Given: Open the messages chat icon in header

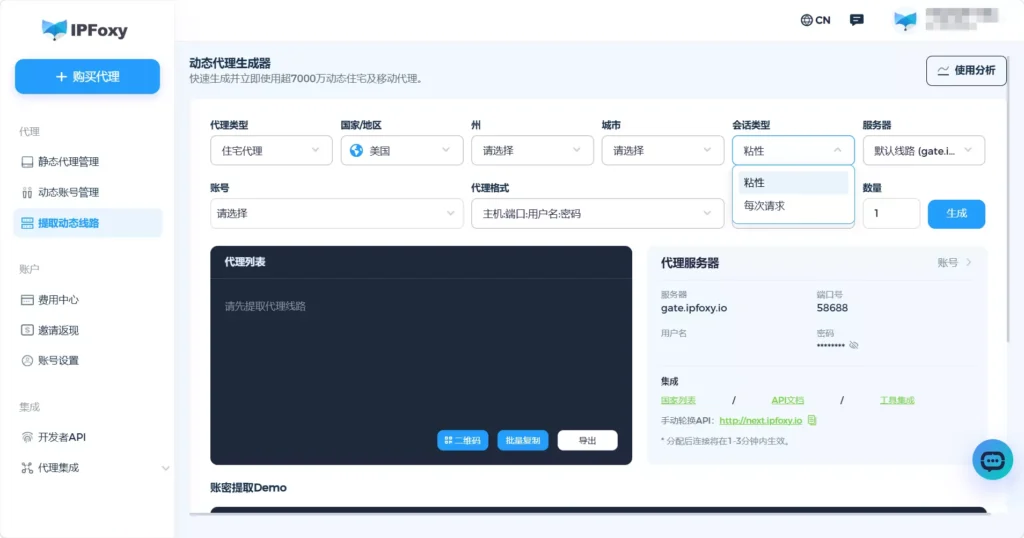Looking at the screenshot, I should [x=856, y=20].
